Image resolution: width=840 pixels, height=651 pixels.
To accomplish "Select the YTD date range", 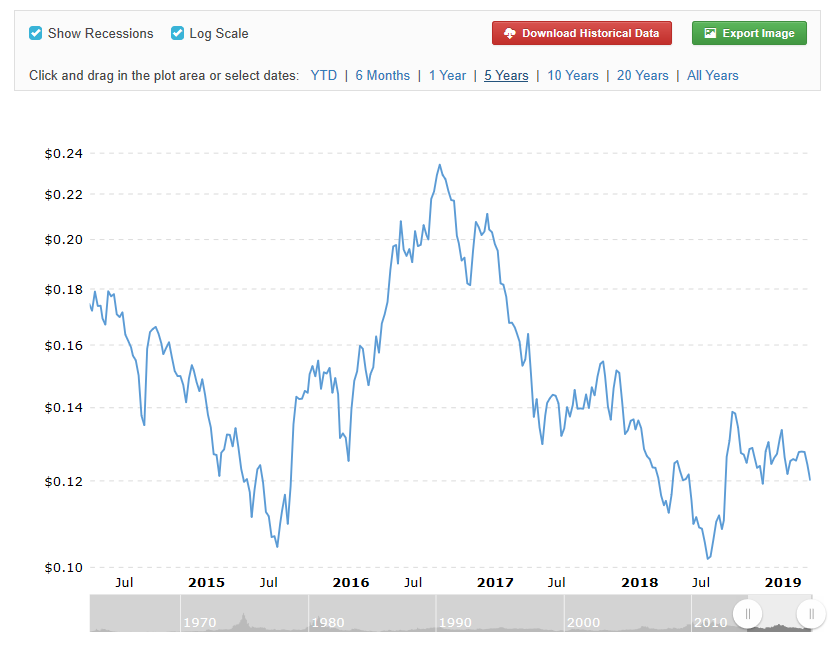I will coord(323,74).
